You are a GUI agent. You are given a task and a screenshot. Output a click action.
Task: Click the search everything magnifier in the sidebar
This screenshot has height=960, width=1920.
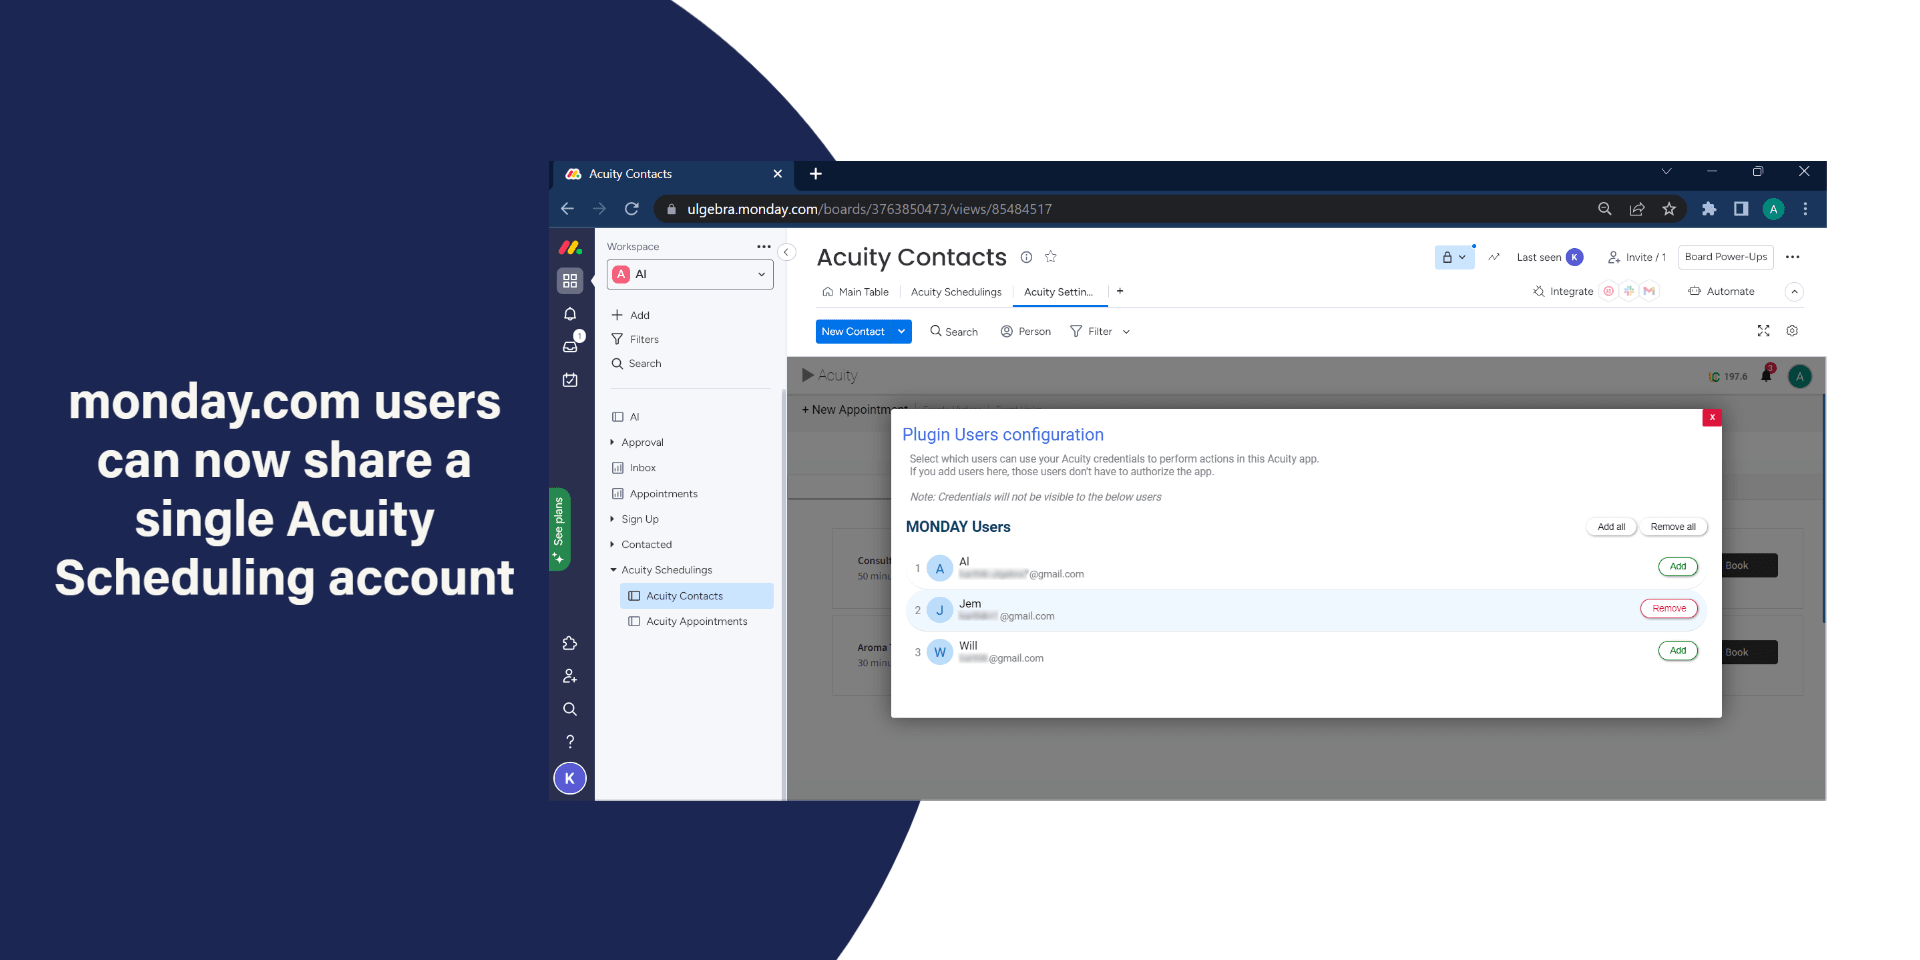point(570,709)
